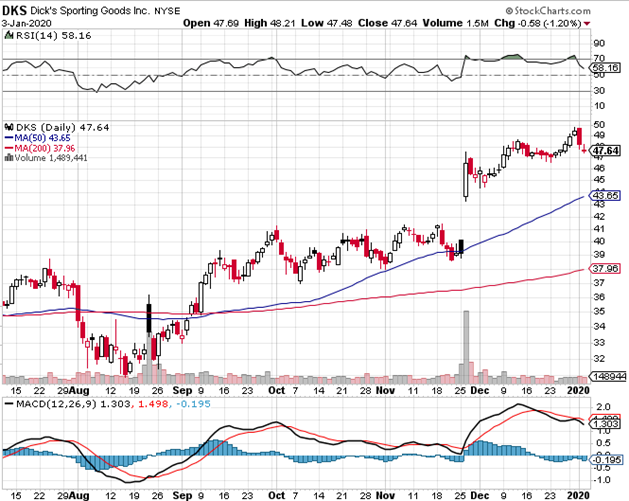The width and height of the screenshot is (629, 501).
Task: Click the red down arrow beside Chg
Action: pos(620,21)
